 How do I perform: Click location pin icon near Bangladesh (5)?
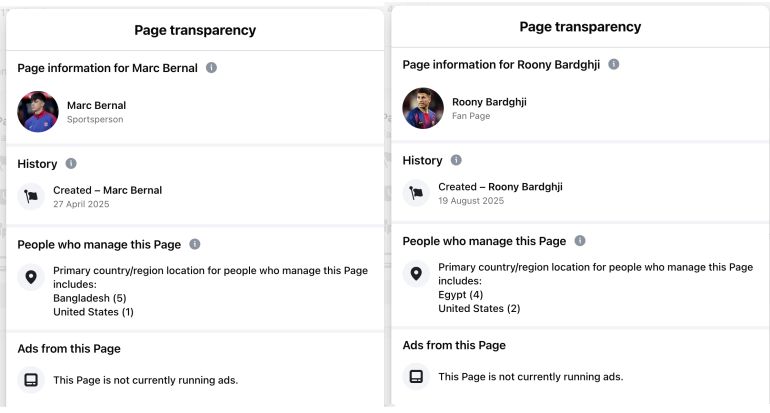pos(31,277)
